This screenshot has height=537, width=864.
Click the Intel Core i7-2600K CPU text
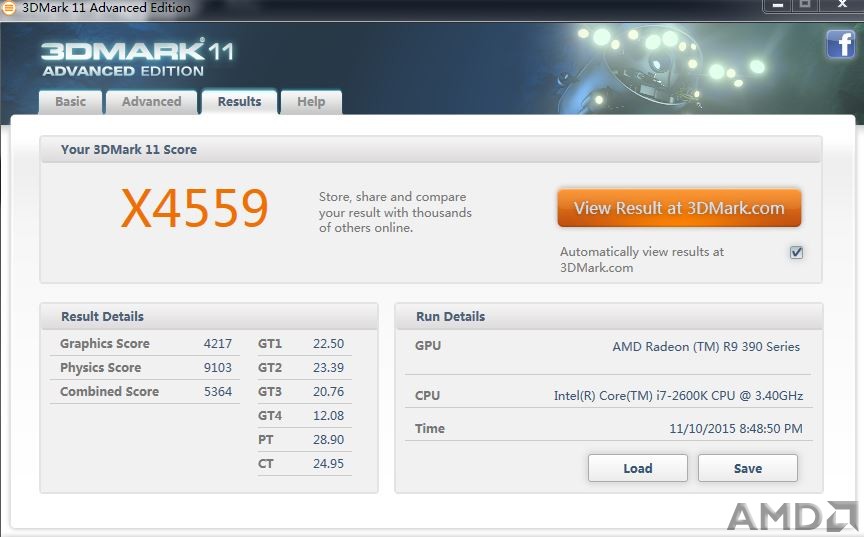coord(678,395)
